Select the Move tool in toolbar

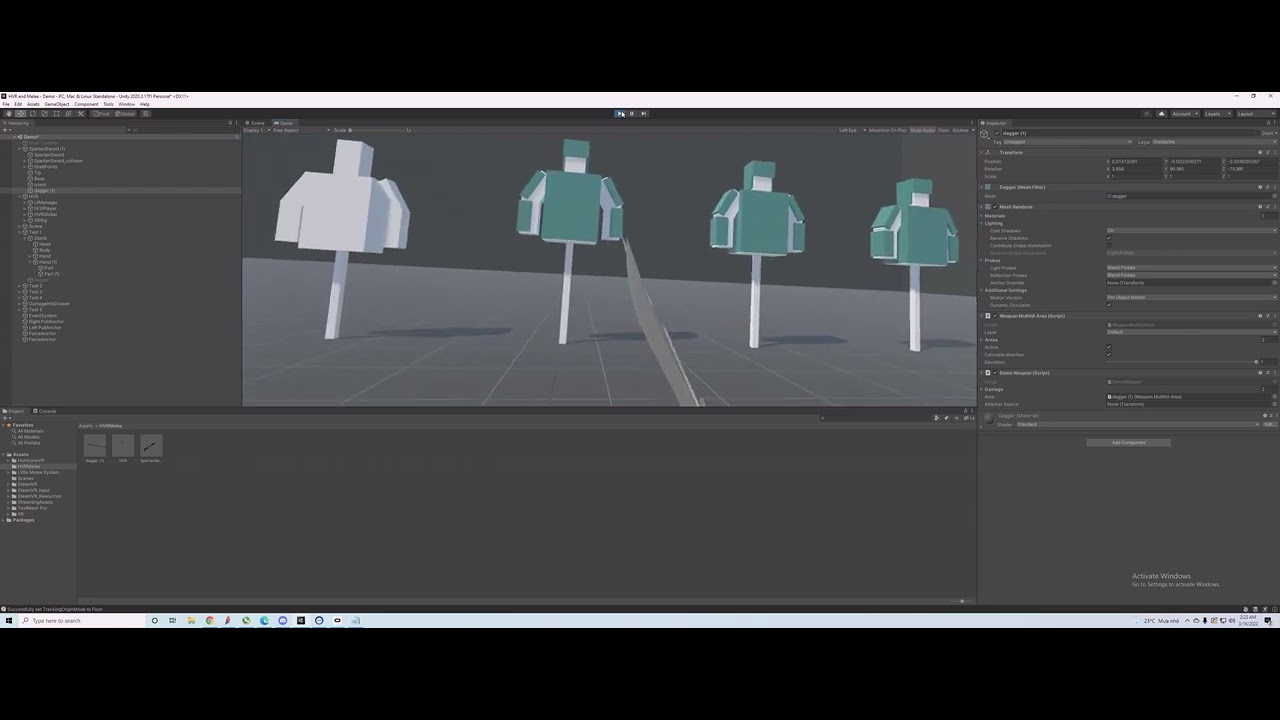20,113
